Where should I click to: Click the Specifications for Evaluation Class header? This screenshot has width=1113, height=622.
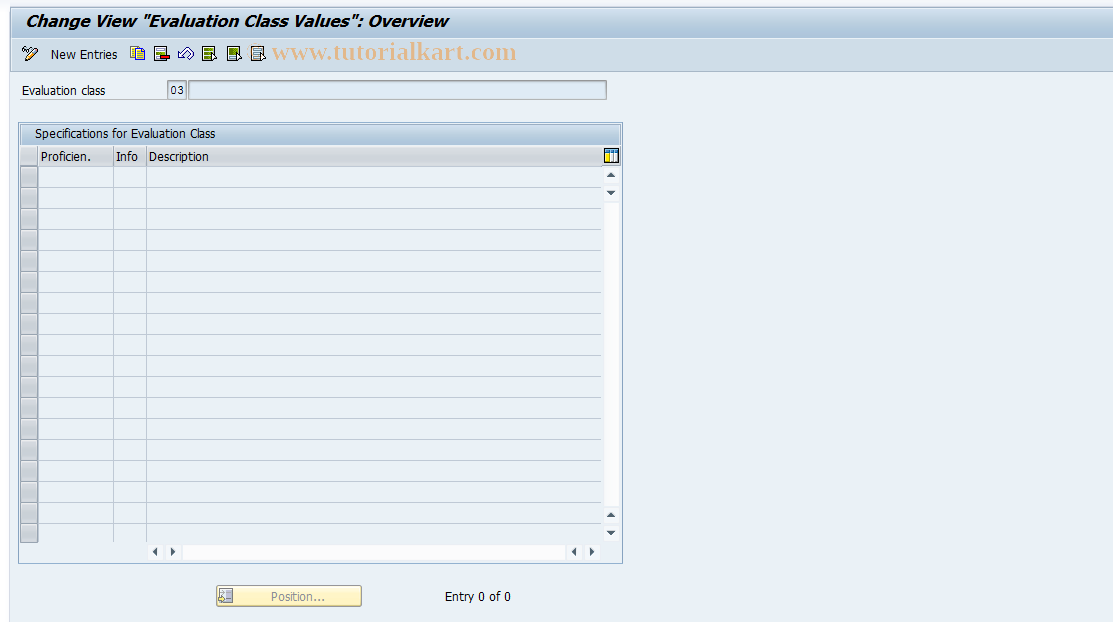pyautogui.click(x=125, y=133)
